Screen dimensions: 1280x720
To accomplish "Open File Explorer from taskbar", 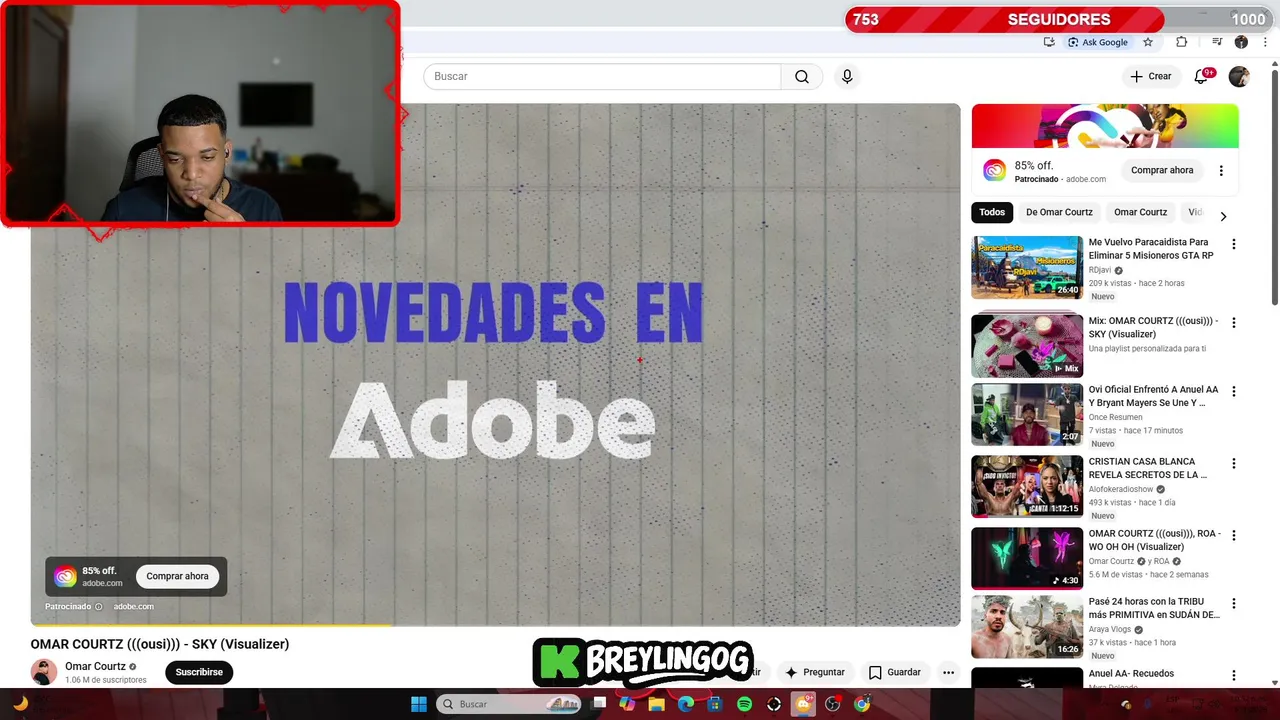I will pos(656,704).
